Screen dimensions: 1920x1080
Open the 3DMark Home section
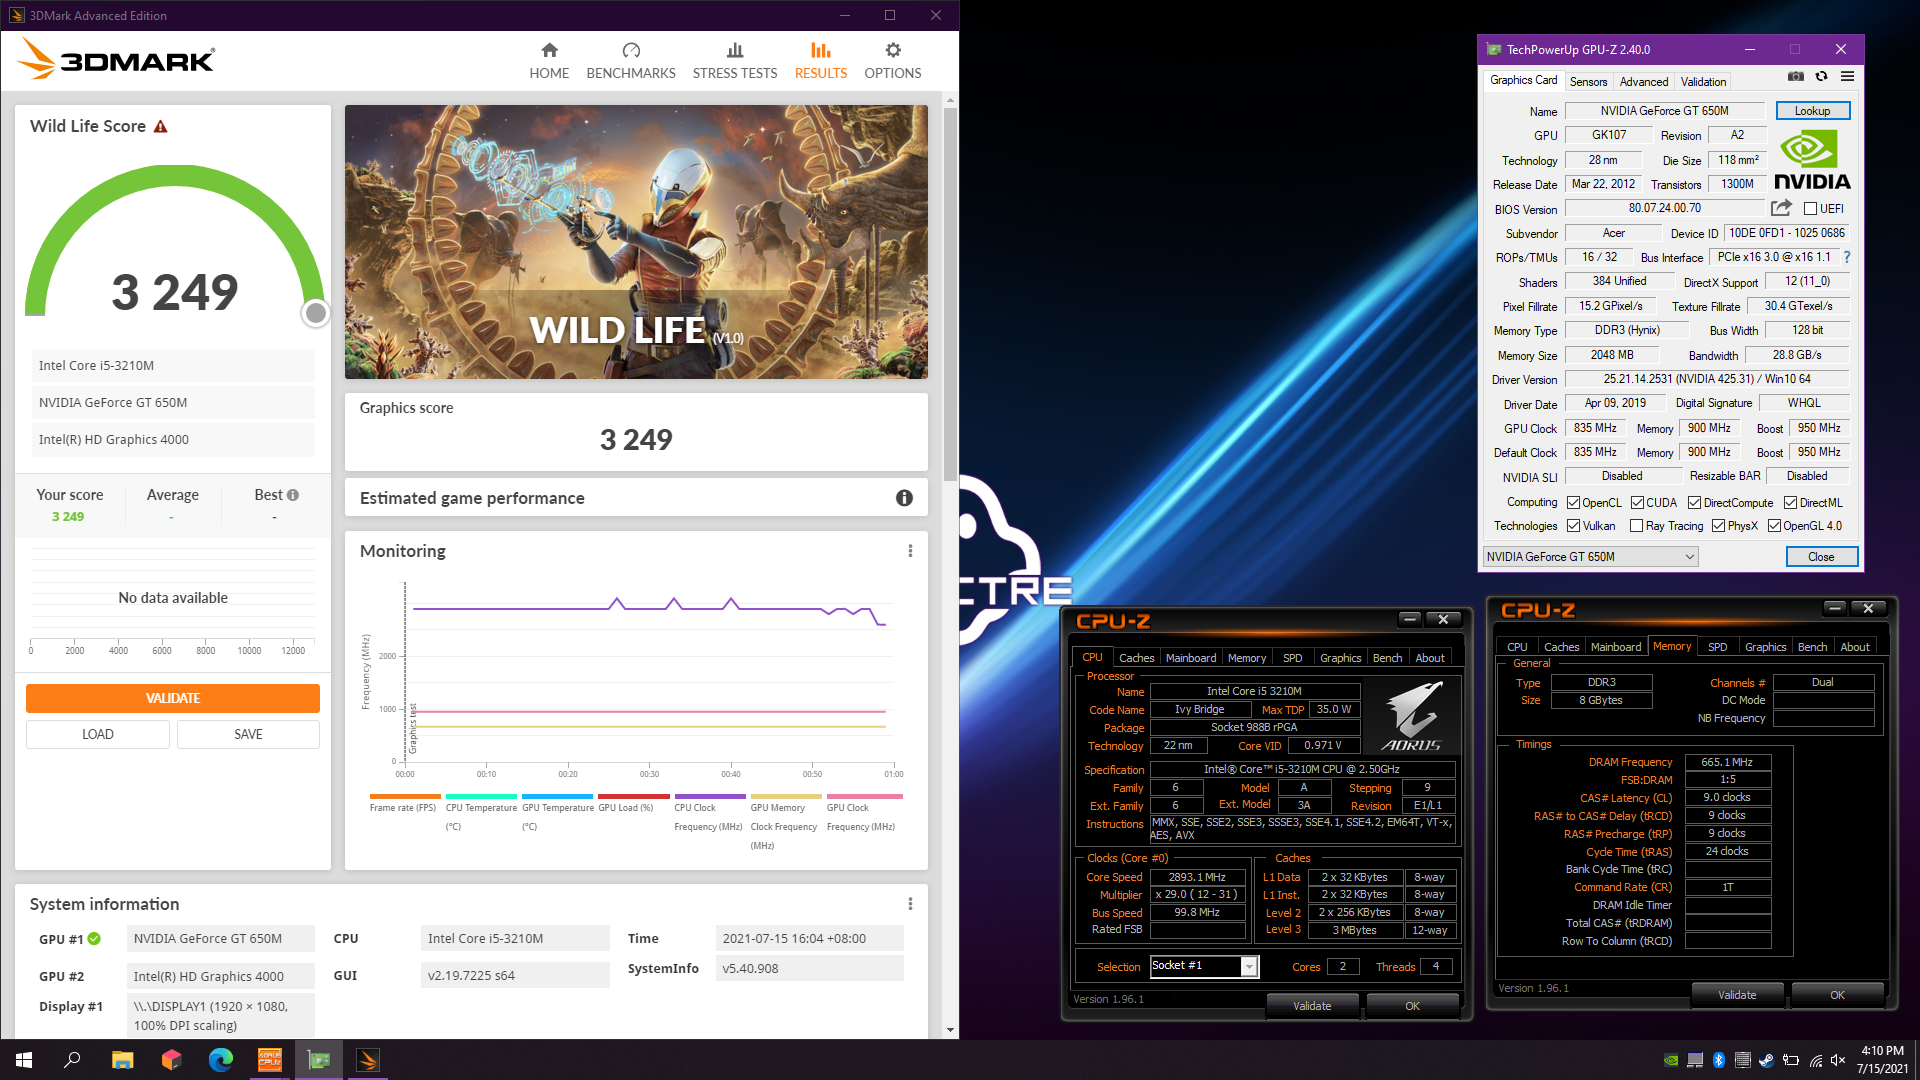tap(549, 61)
